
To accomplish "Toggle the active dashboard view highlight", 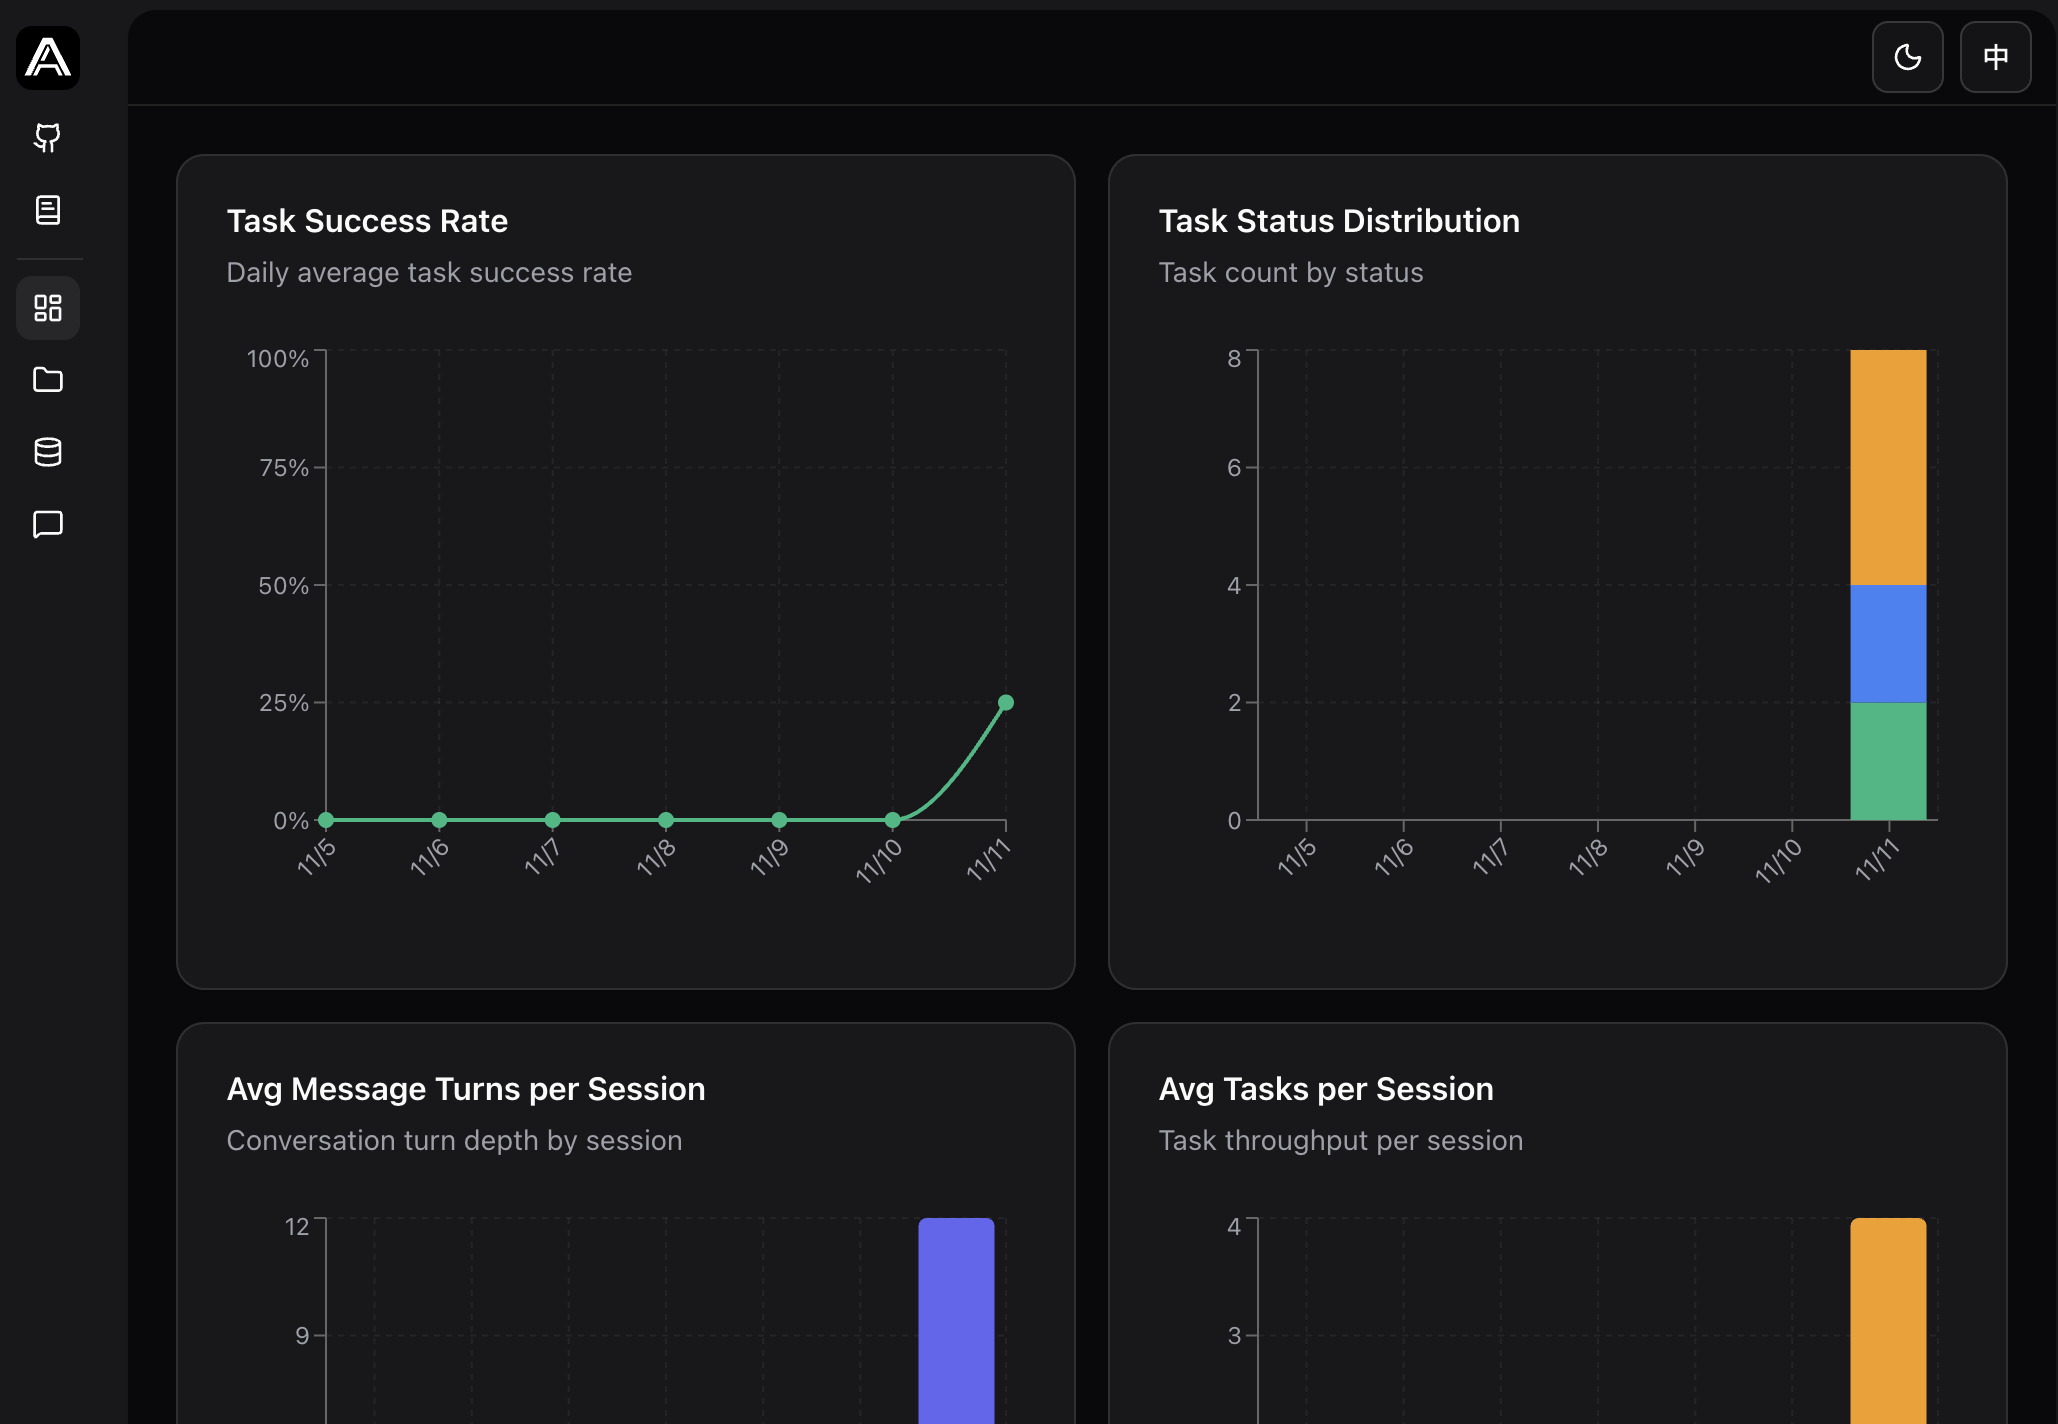I will [48, 308].
